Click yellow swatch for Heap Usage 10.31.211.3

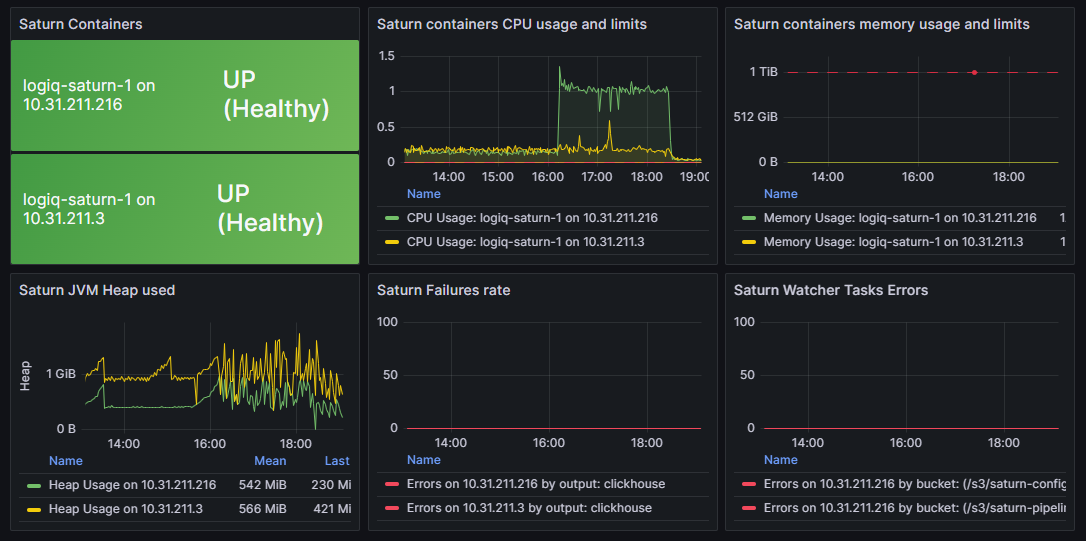(x=34, y=509)
